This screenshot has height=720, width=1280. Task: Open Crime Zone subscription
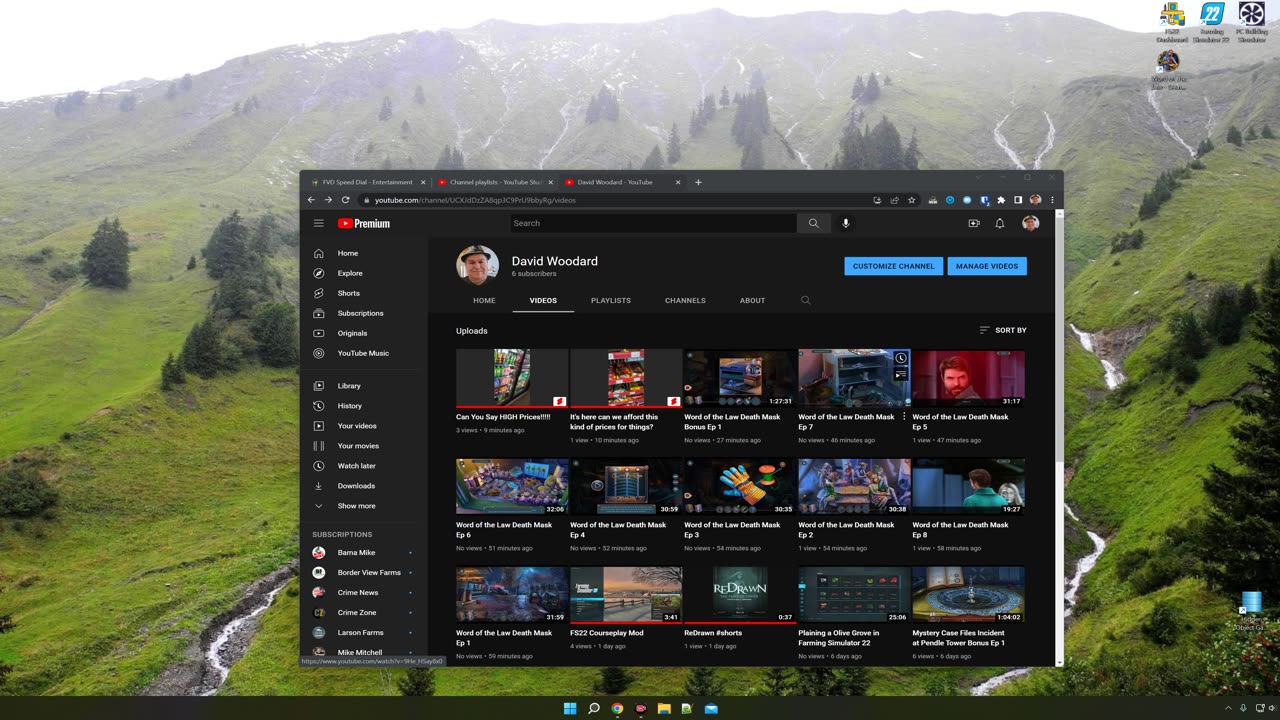pos(364,613)
